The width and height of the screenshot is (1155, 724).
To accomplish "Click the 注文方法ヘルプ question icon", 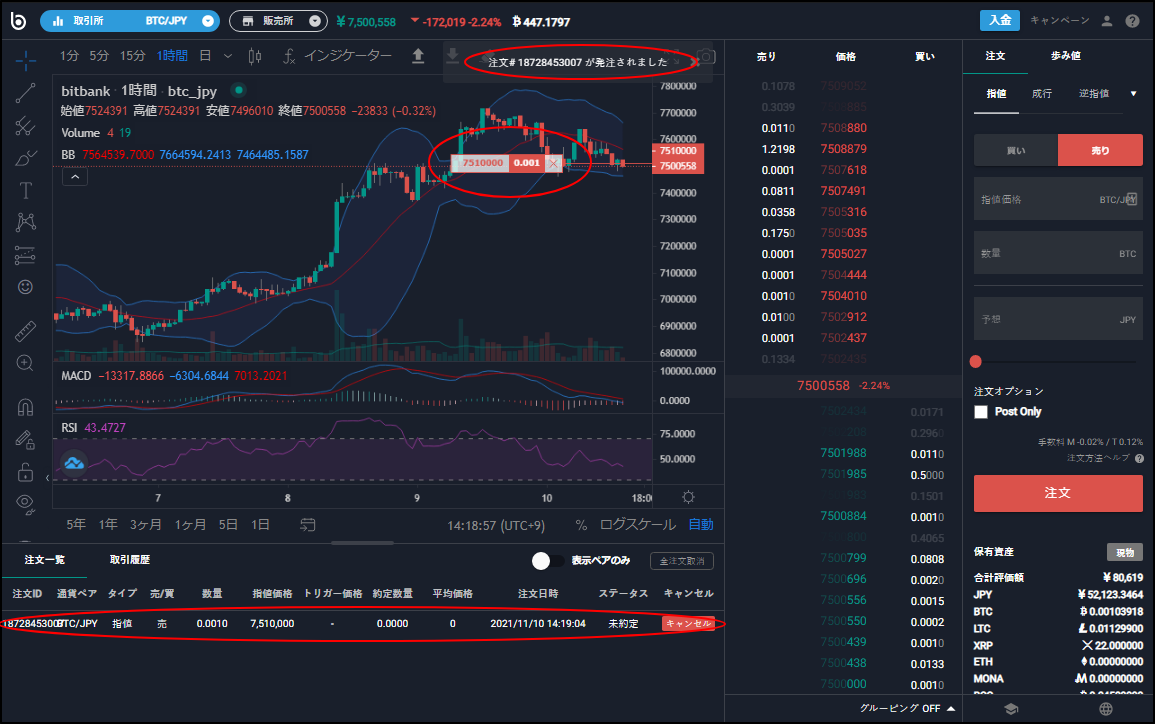I will (x=1140, y=458).
